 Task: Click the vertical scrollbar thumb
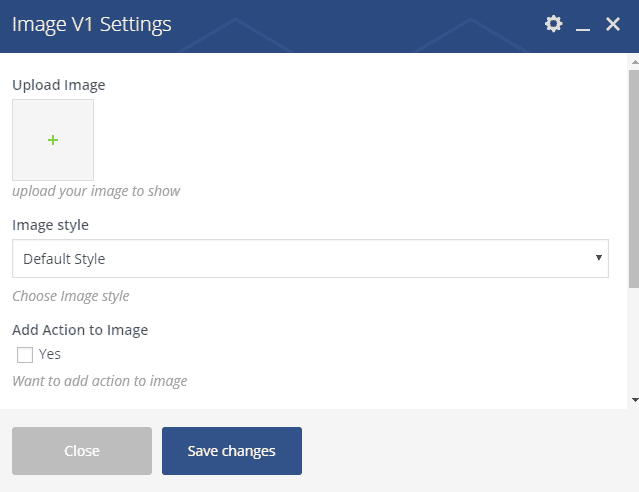point(634,170)
